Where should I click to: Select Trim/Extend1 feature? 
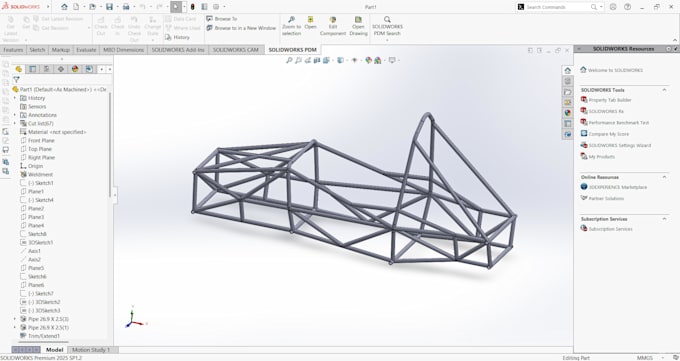point(40,336)
